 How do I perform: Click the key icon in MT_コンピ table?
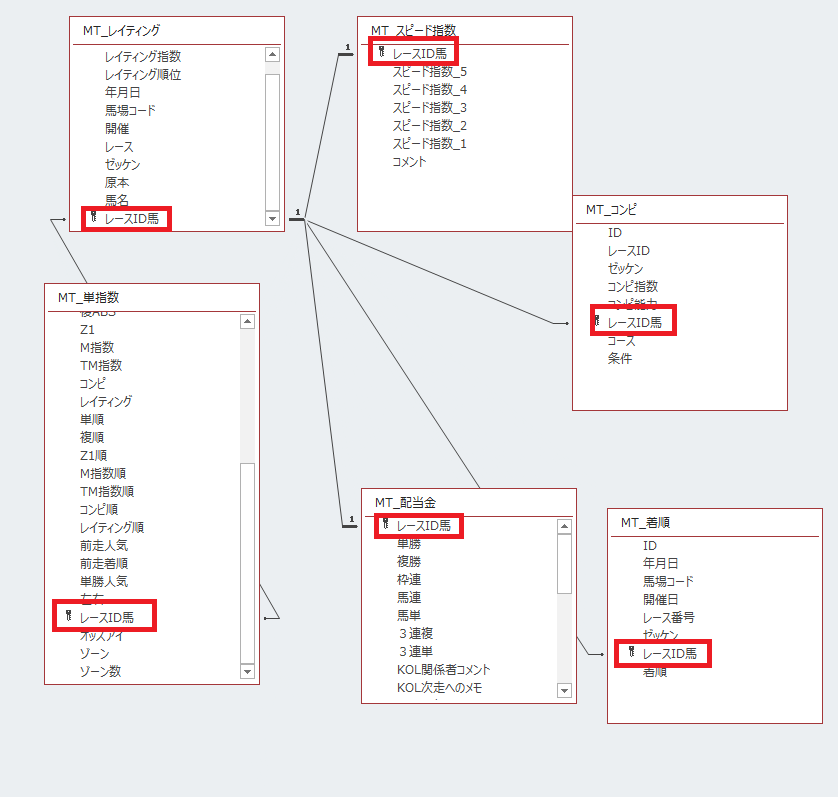[x=597, y=321]
